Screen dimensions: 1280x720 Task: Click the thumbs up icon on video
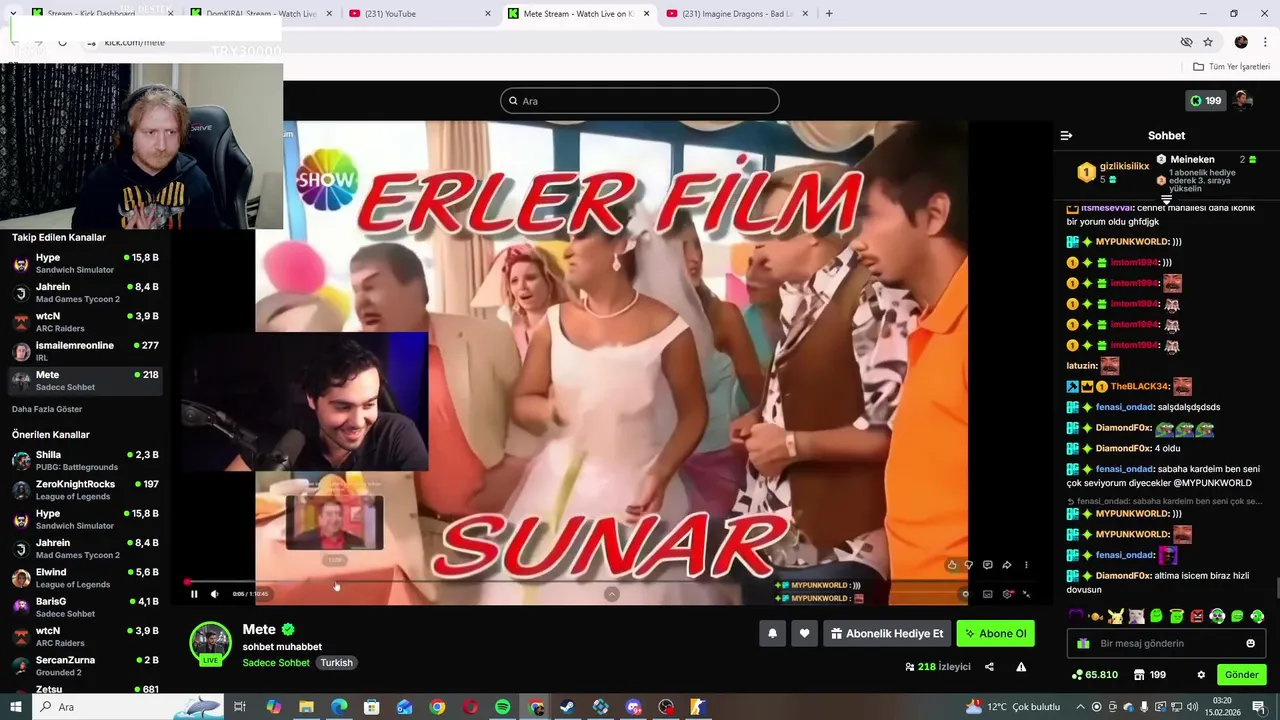tap(952, 565)
